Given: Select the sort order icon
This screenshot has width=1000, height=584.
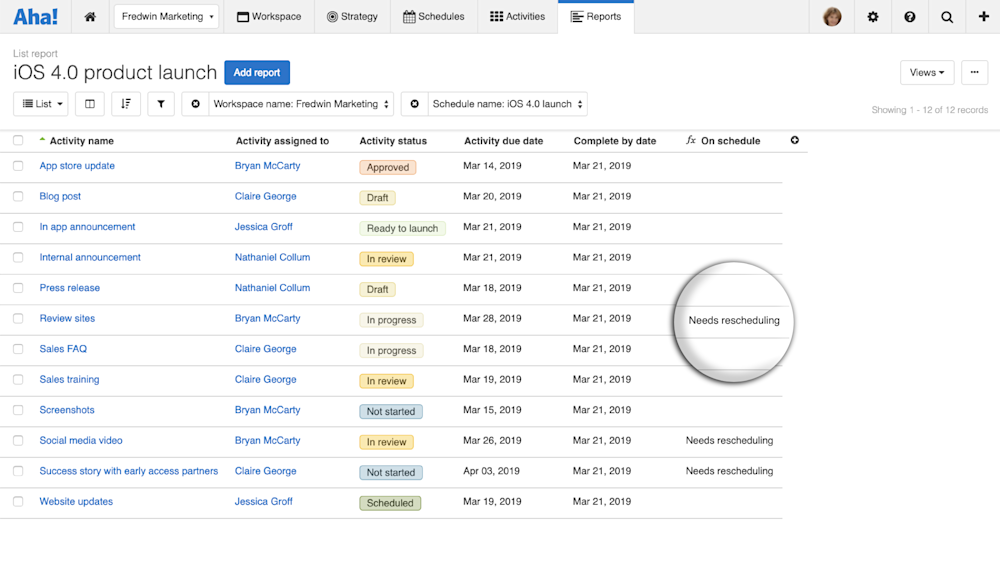Looking at the screenshot, I should 124,103.
